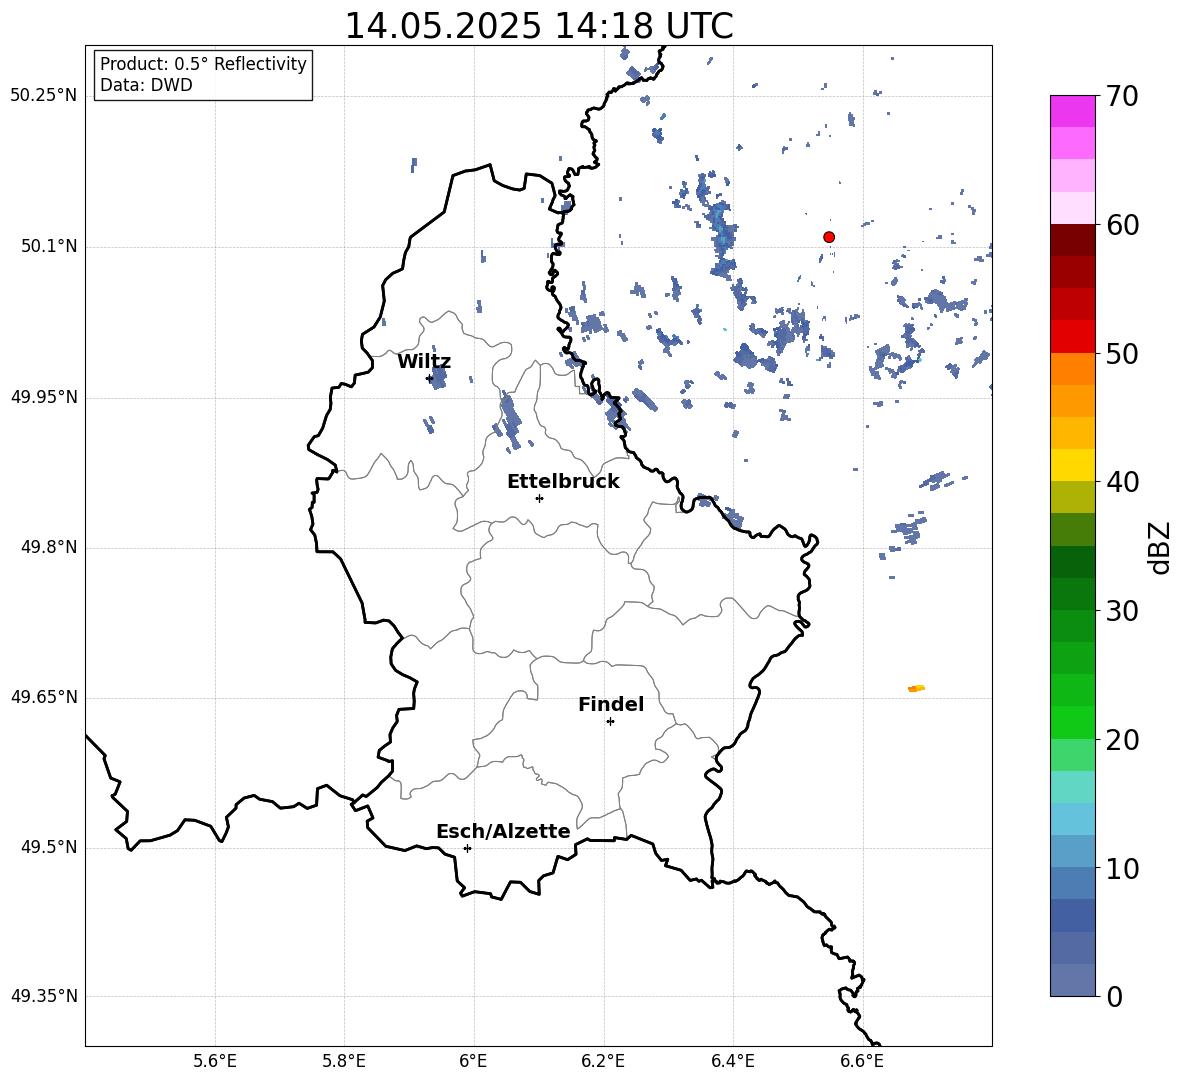Screen dimensions: 1184x1081
Task: Select the Wiltz city label
Action: (x=424, y=362)
